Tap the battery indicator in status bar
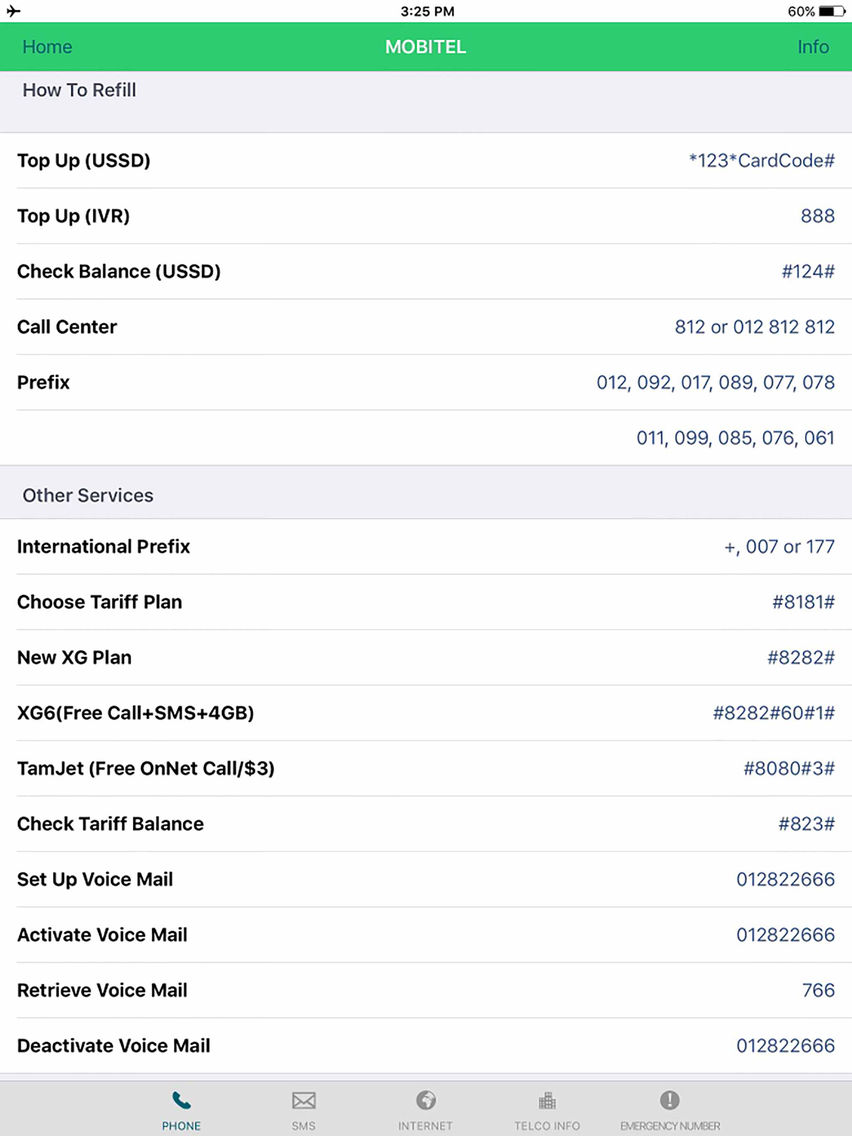 point(831,11)
